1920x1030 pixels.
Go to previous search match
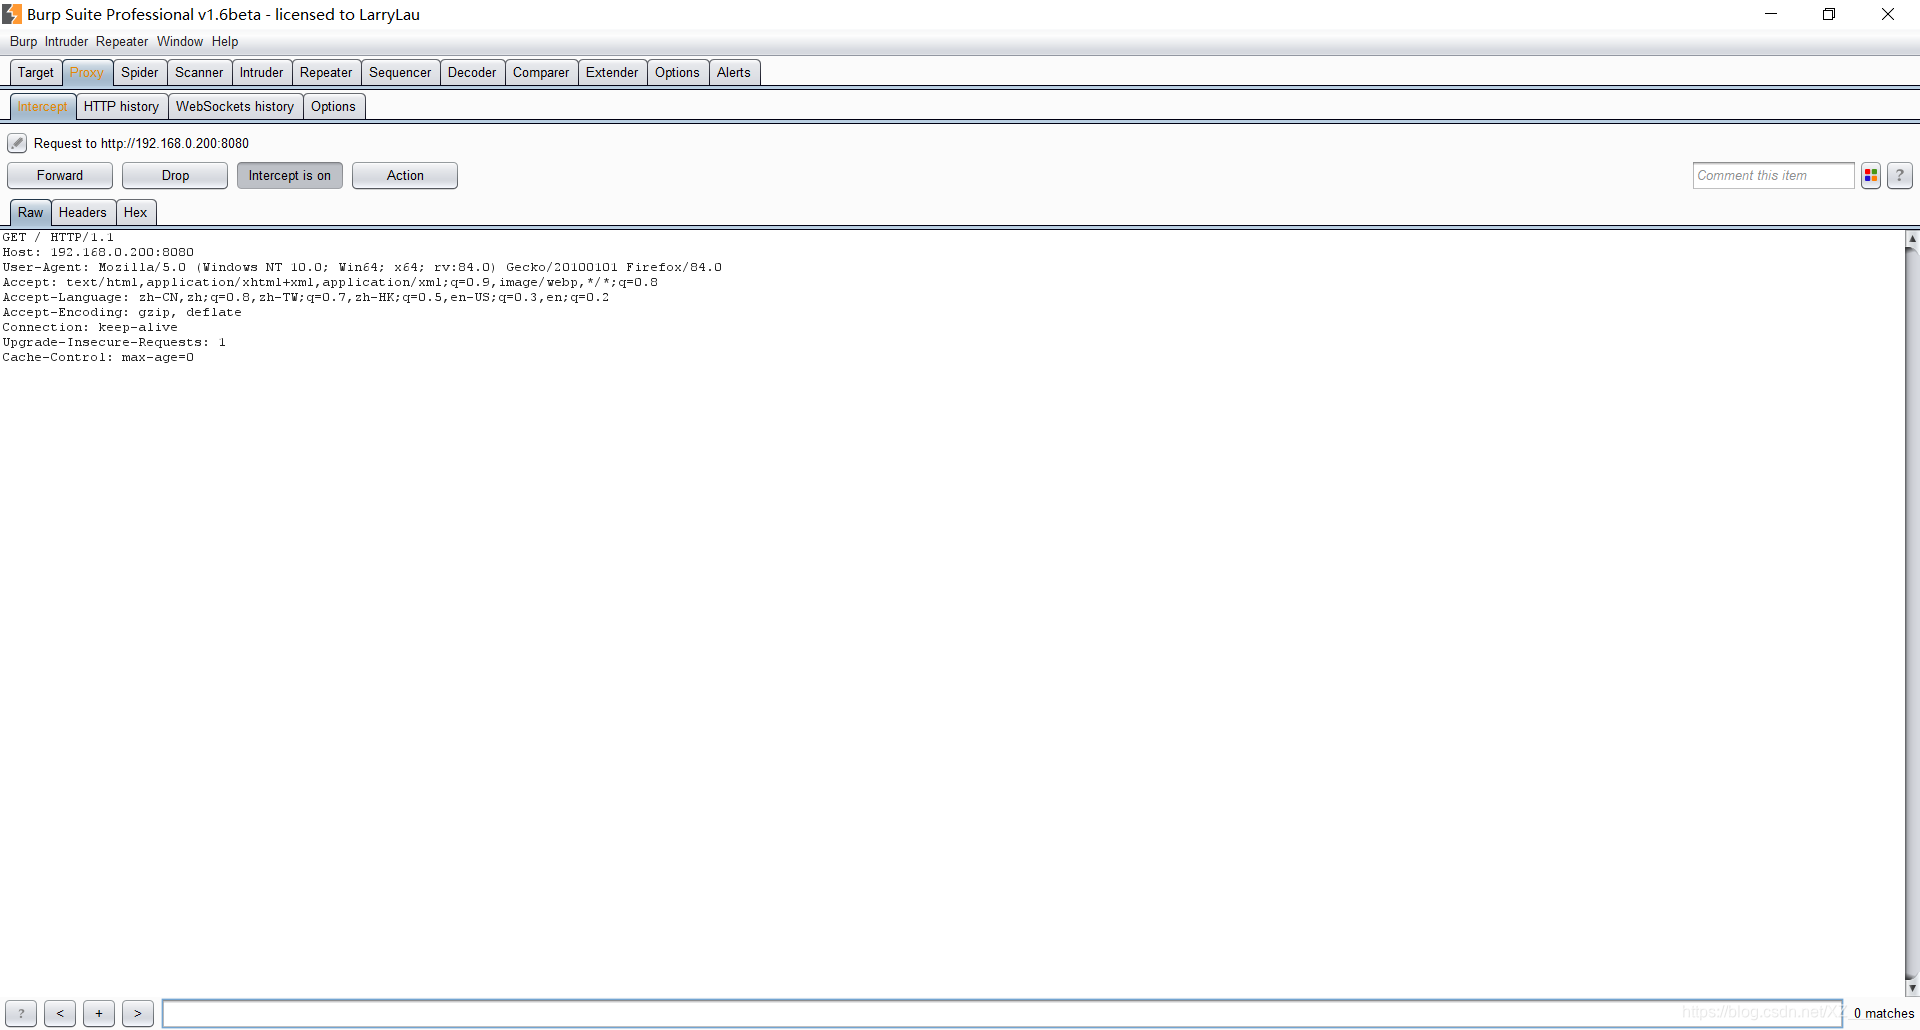60,1013
